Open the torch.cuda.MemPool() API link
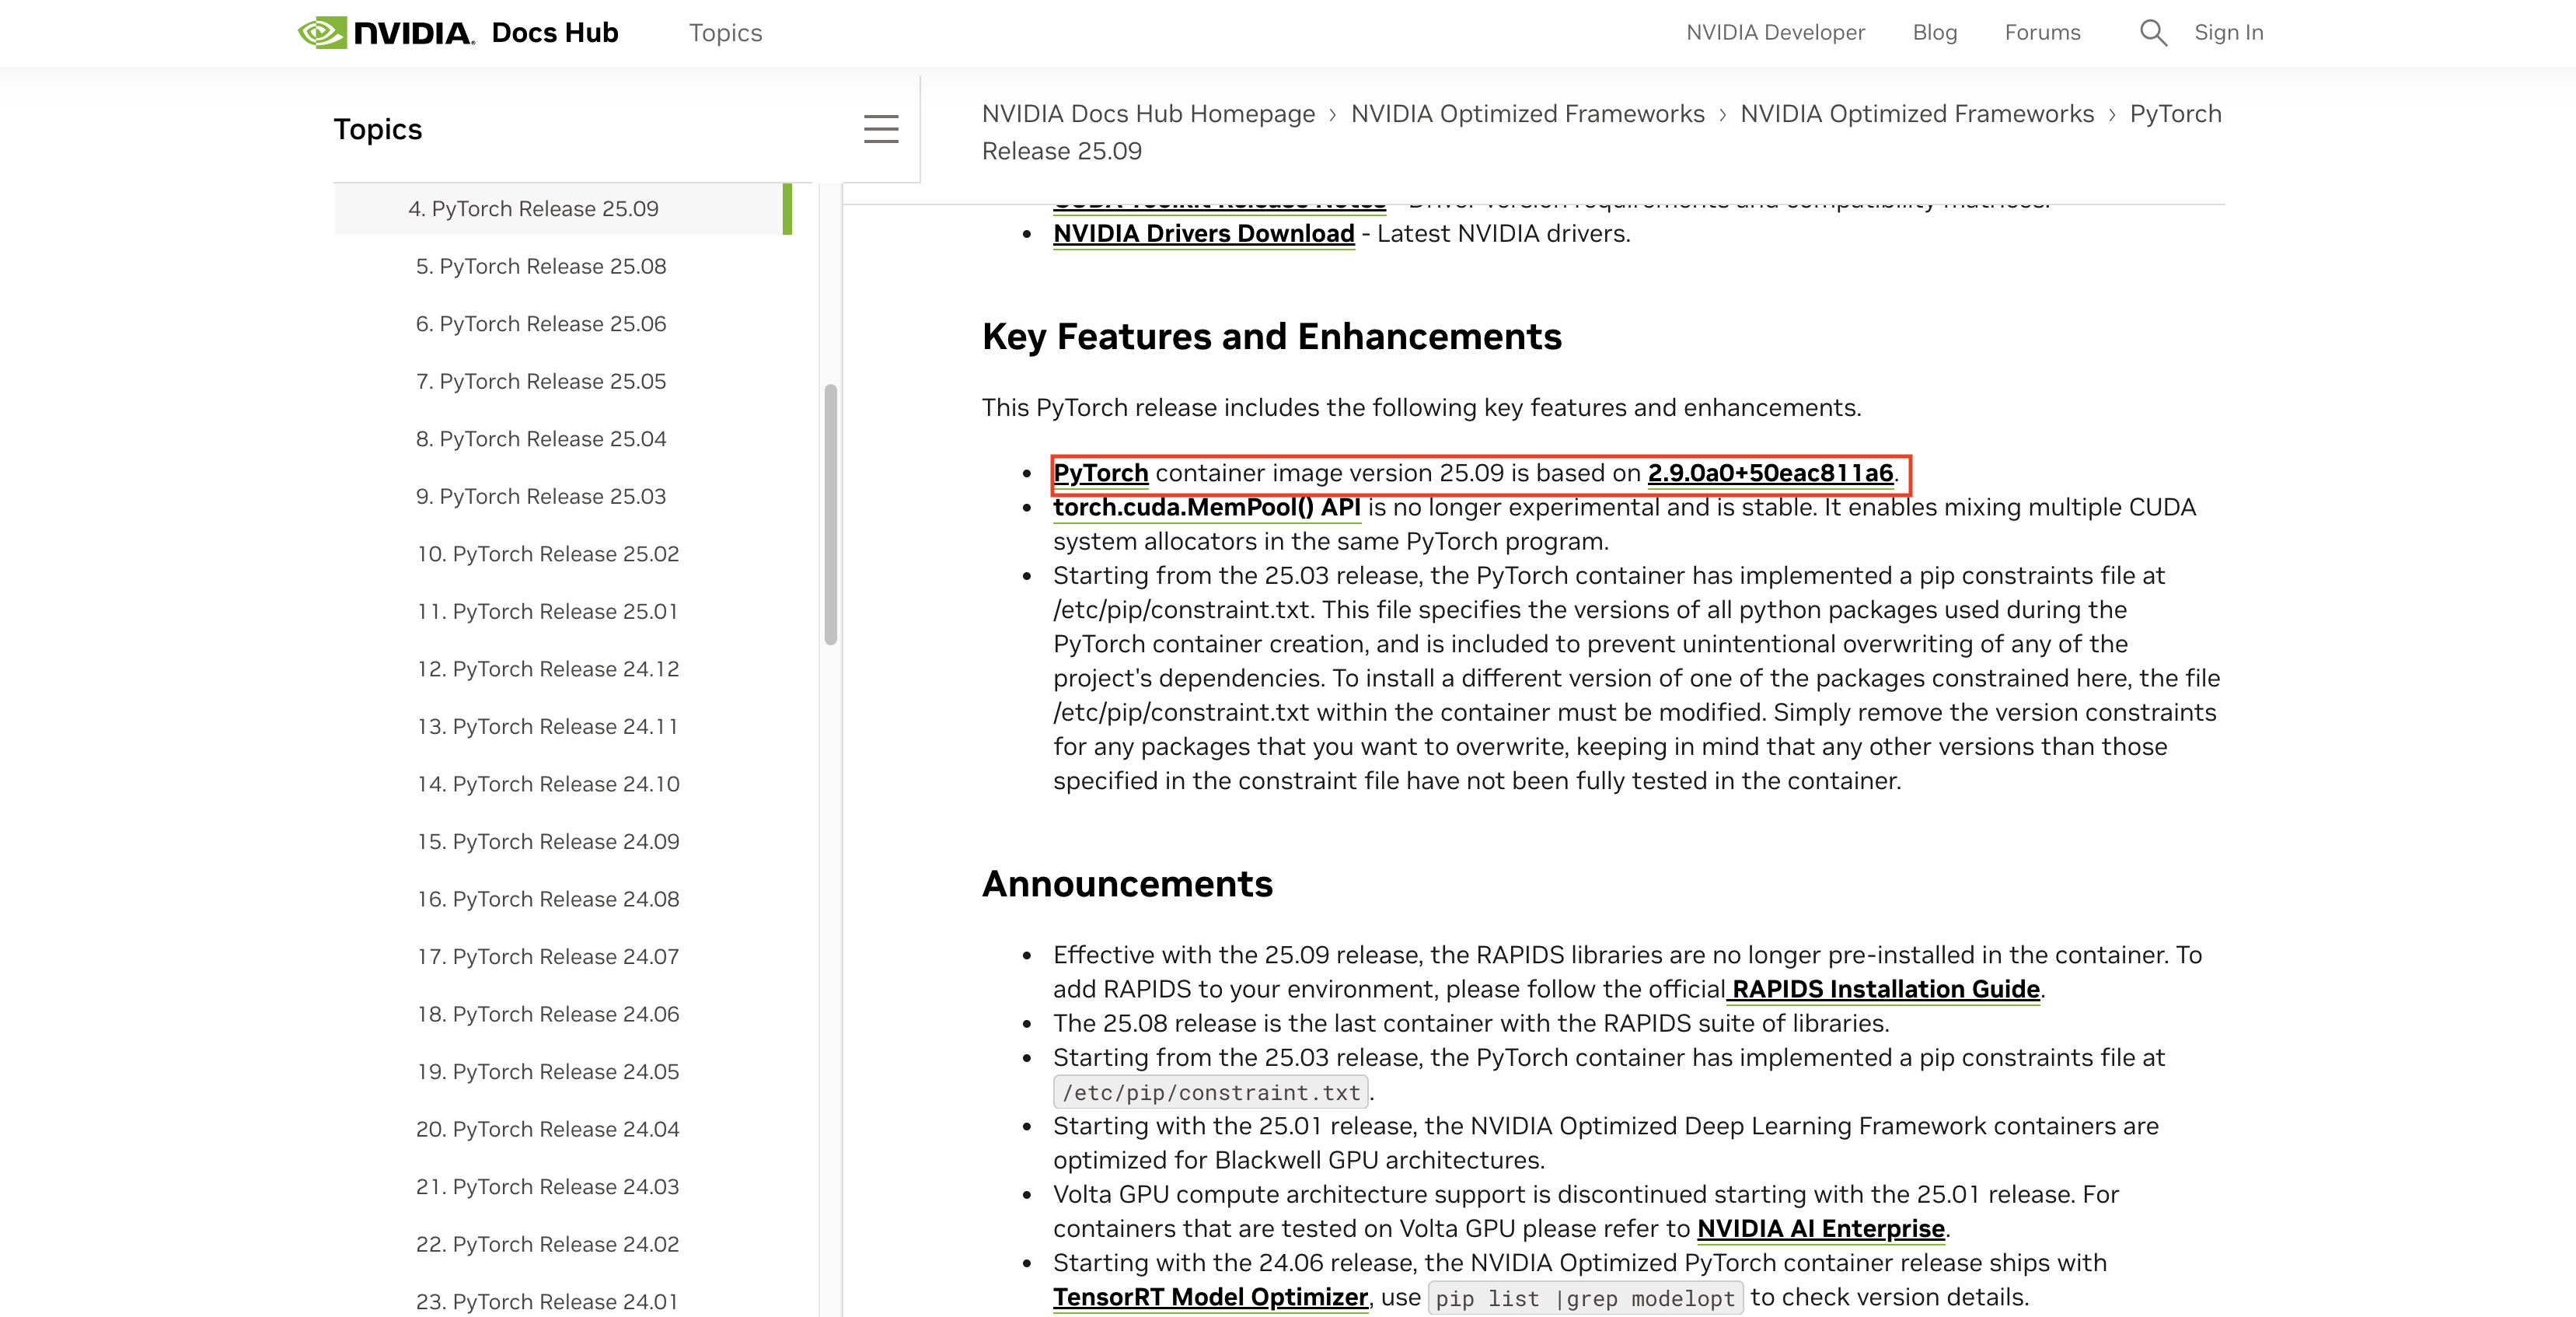 (x=1206, y=507)
